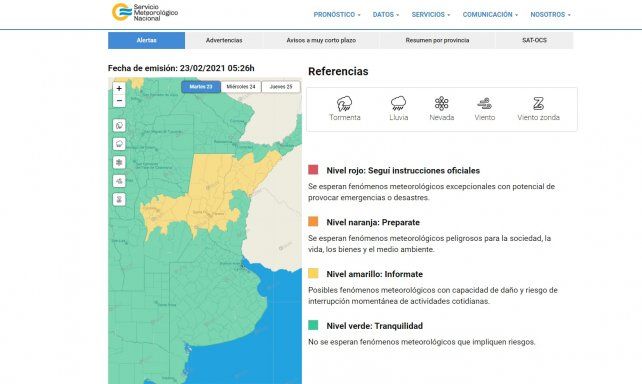
Task: Select the Martes 23 day toggle
Action: point(201,87)
